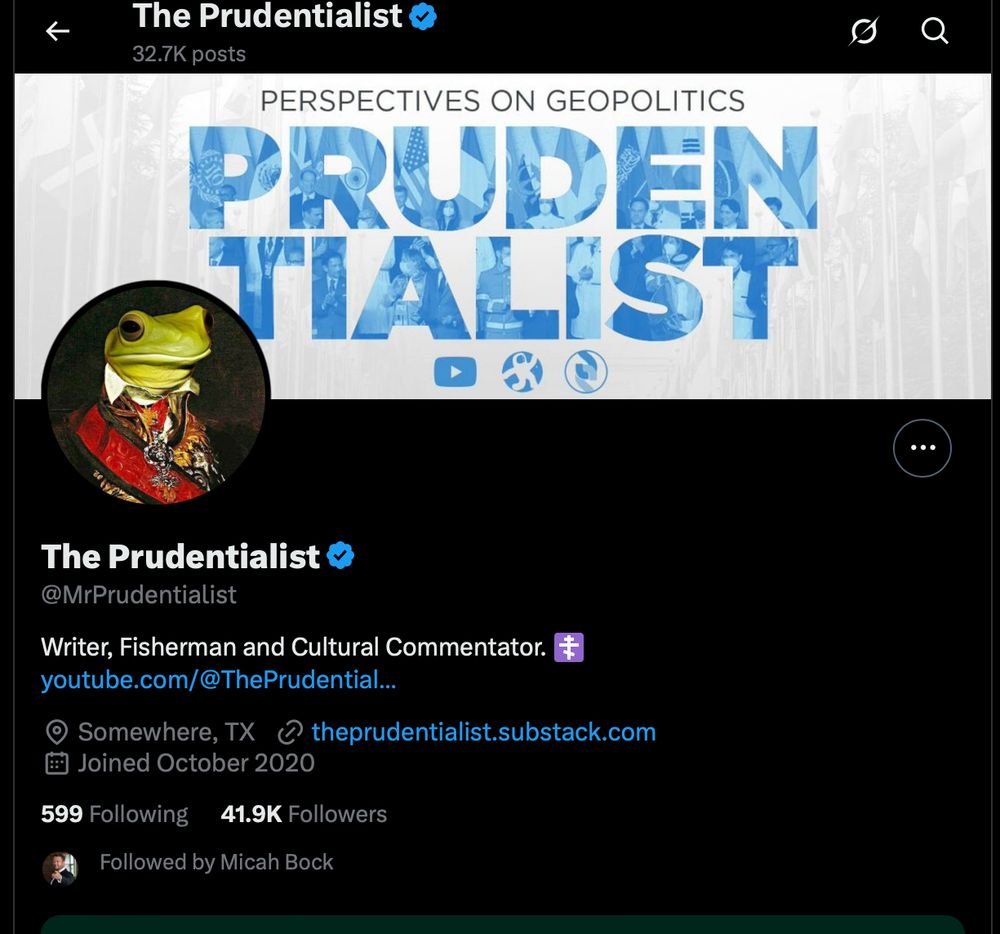Open Followed by Micah Bock

216,862
